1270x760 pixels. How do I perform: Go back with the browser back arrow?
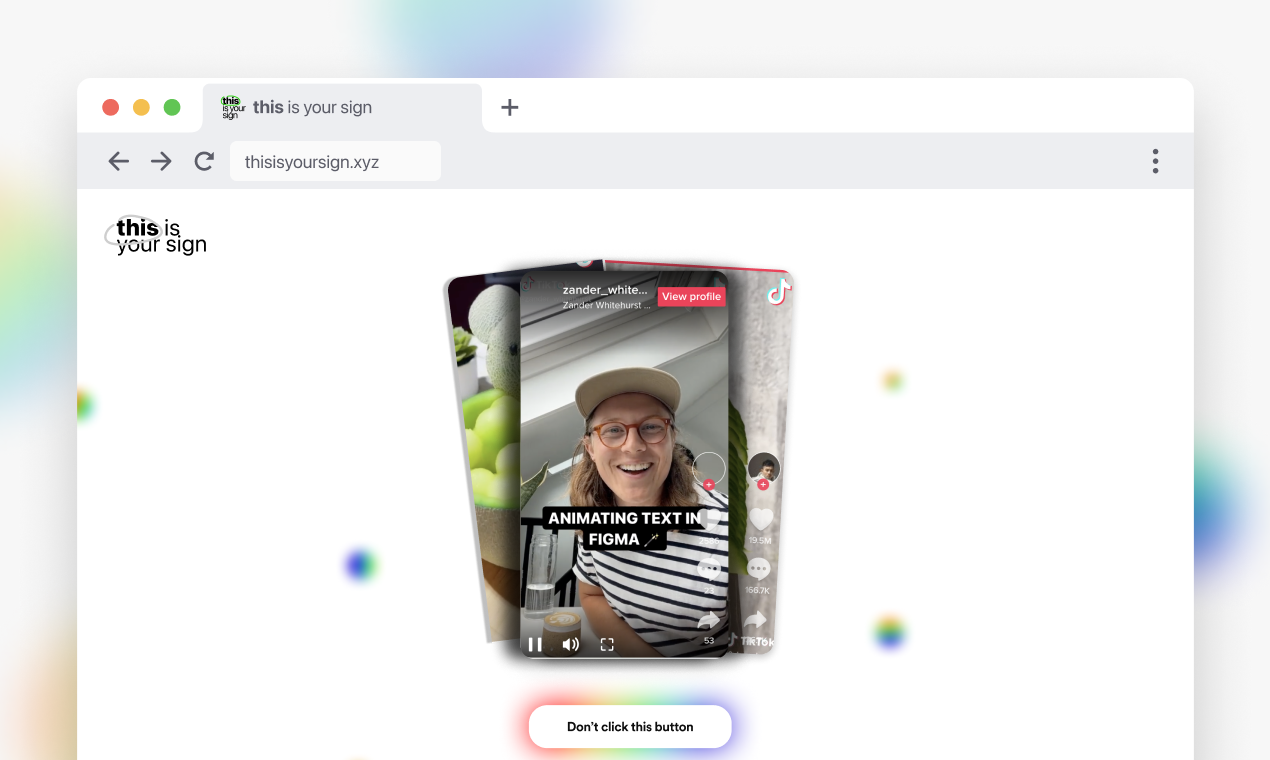tap(119, 161)
